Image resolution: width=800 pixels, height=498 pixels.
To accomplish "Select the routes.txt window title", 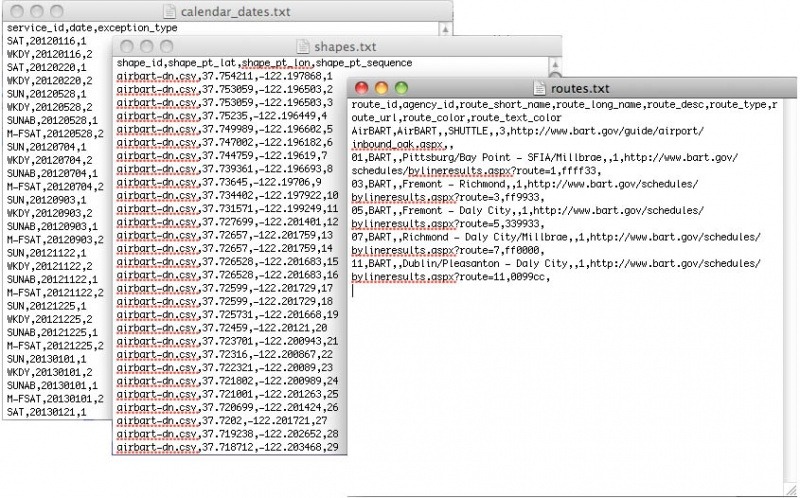I will (x=580, y=89).
